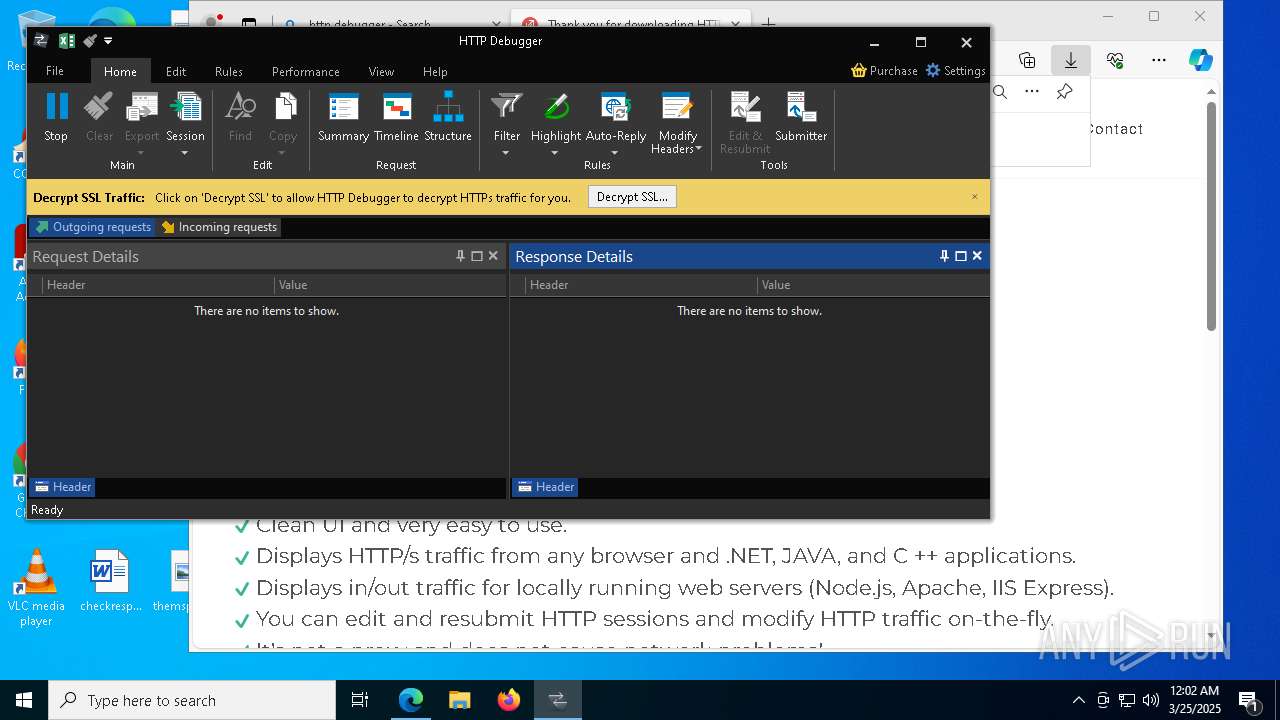Expand the Export dropdown arrow
1280x720 pixels.
(x=141, y=153)
